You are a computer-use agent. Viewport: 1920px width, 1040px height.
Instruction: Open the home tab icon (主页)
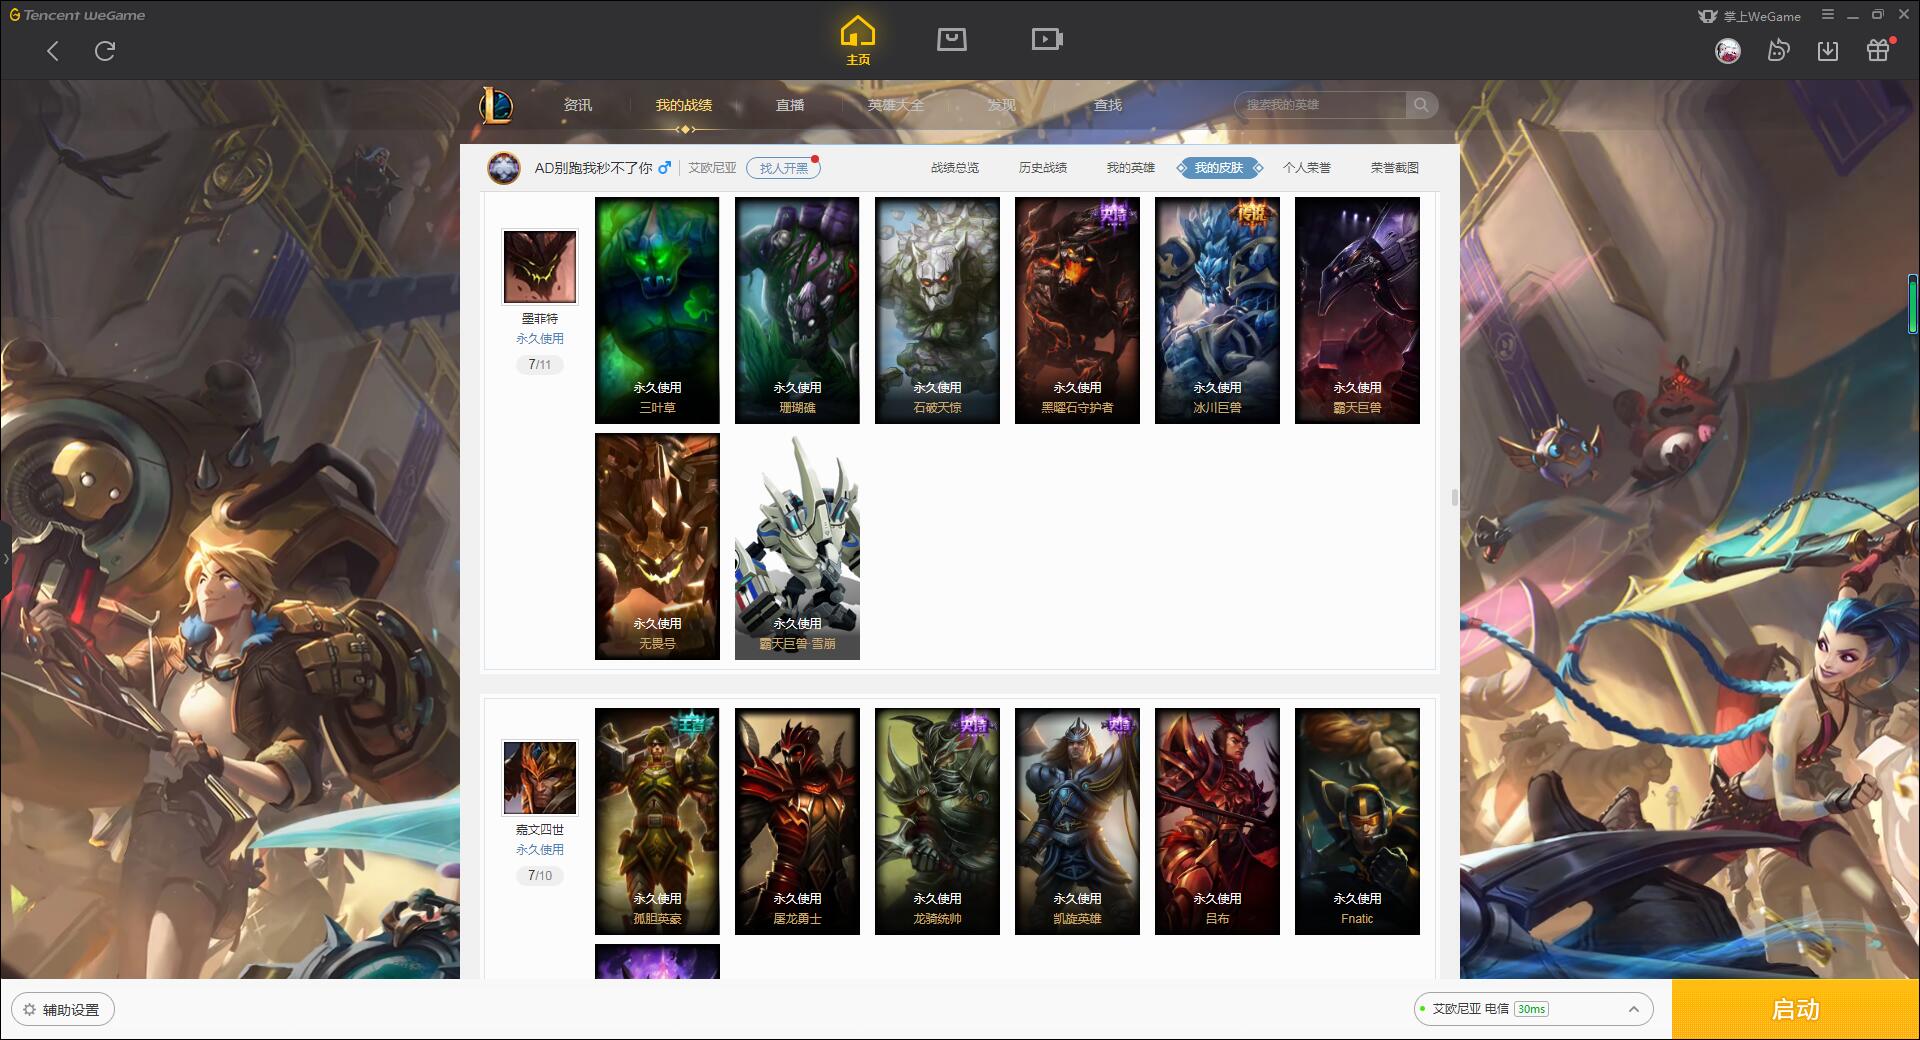click(857, 41)
